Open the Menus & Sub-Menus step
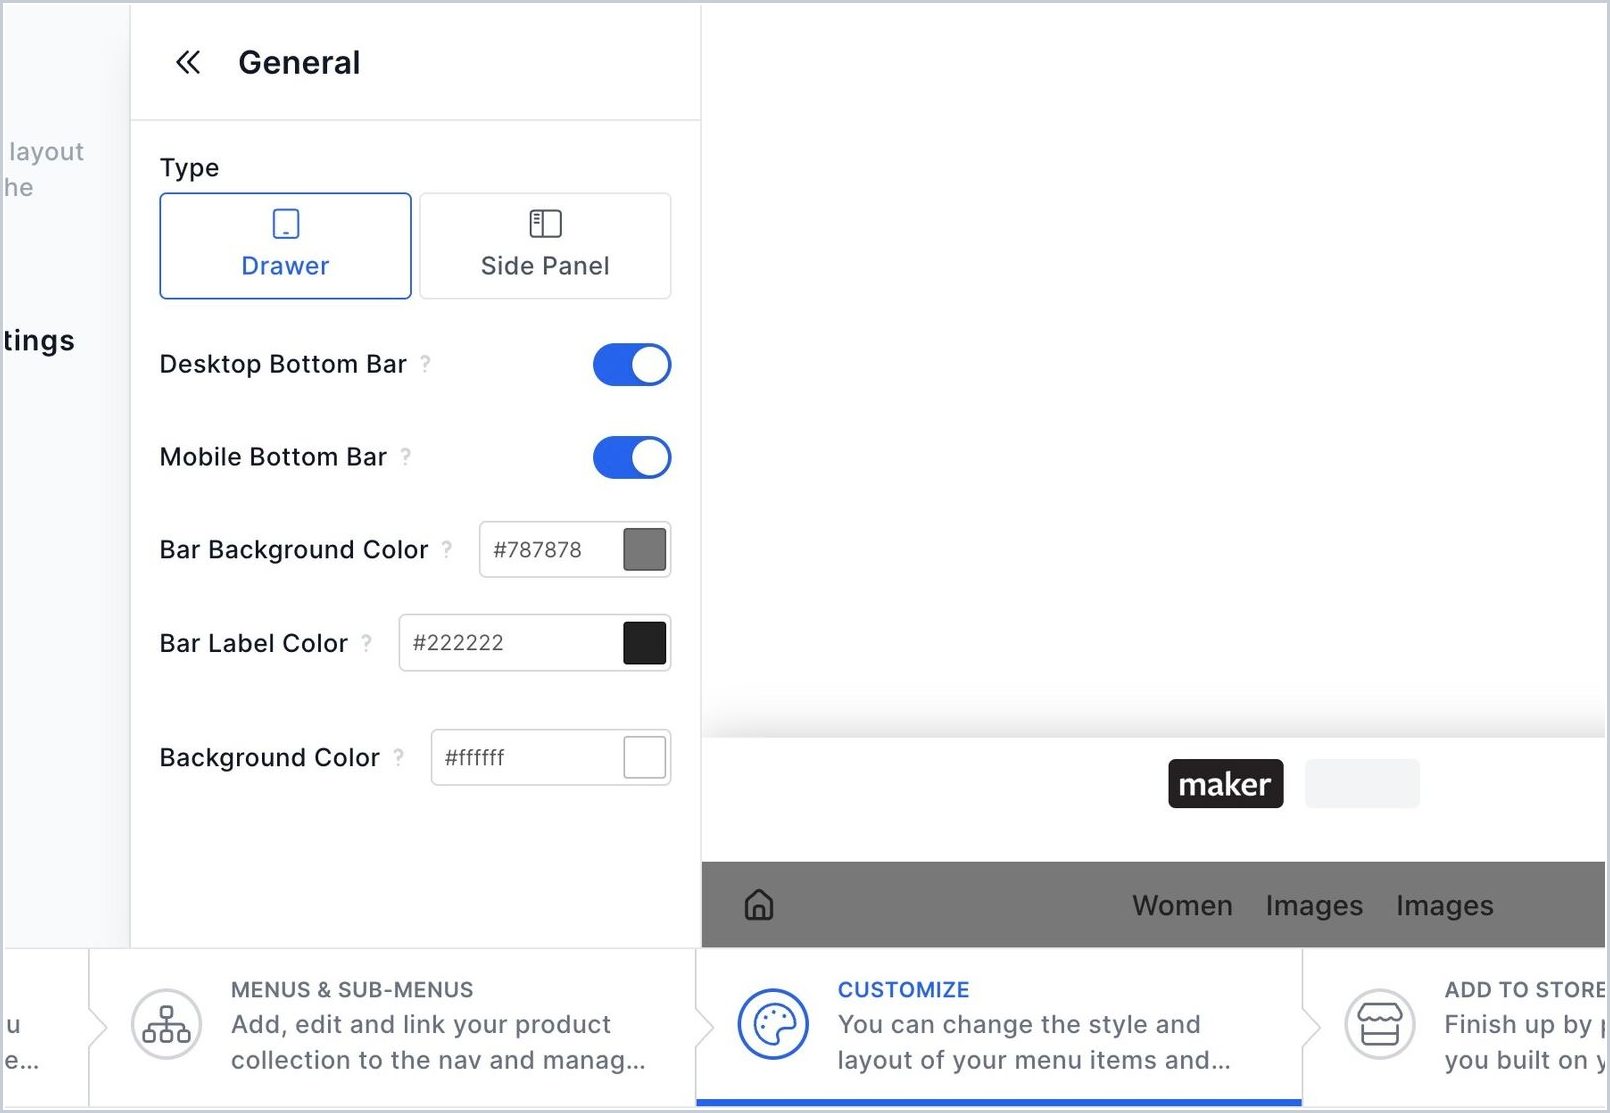This screenshot has height=1113, width=1610. (392, 1027)
